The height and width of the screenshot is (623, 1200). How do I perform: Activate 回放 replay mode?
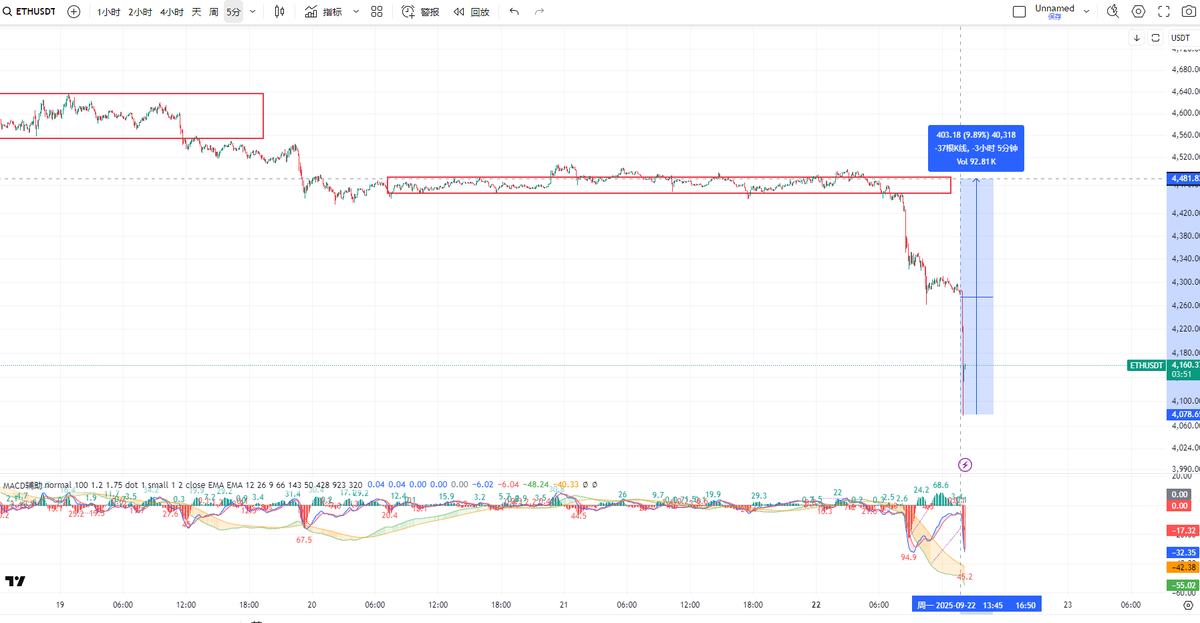(x=479, y=11)
